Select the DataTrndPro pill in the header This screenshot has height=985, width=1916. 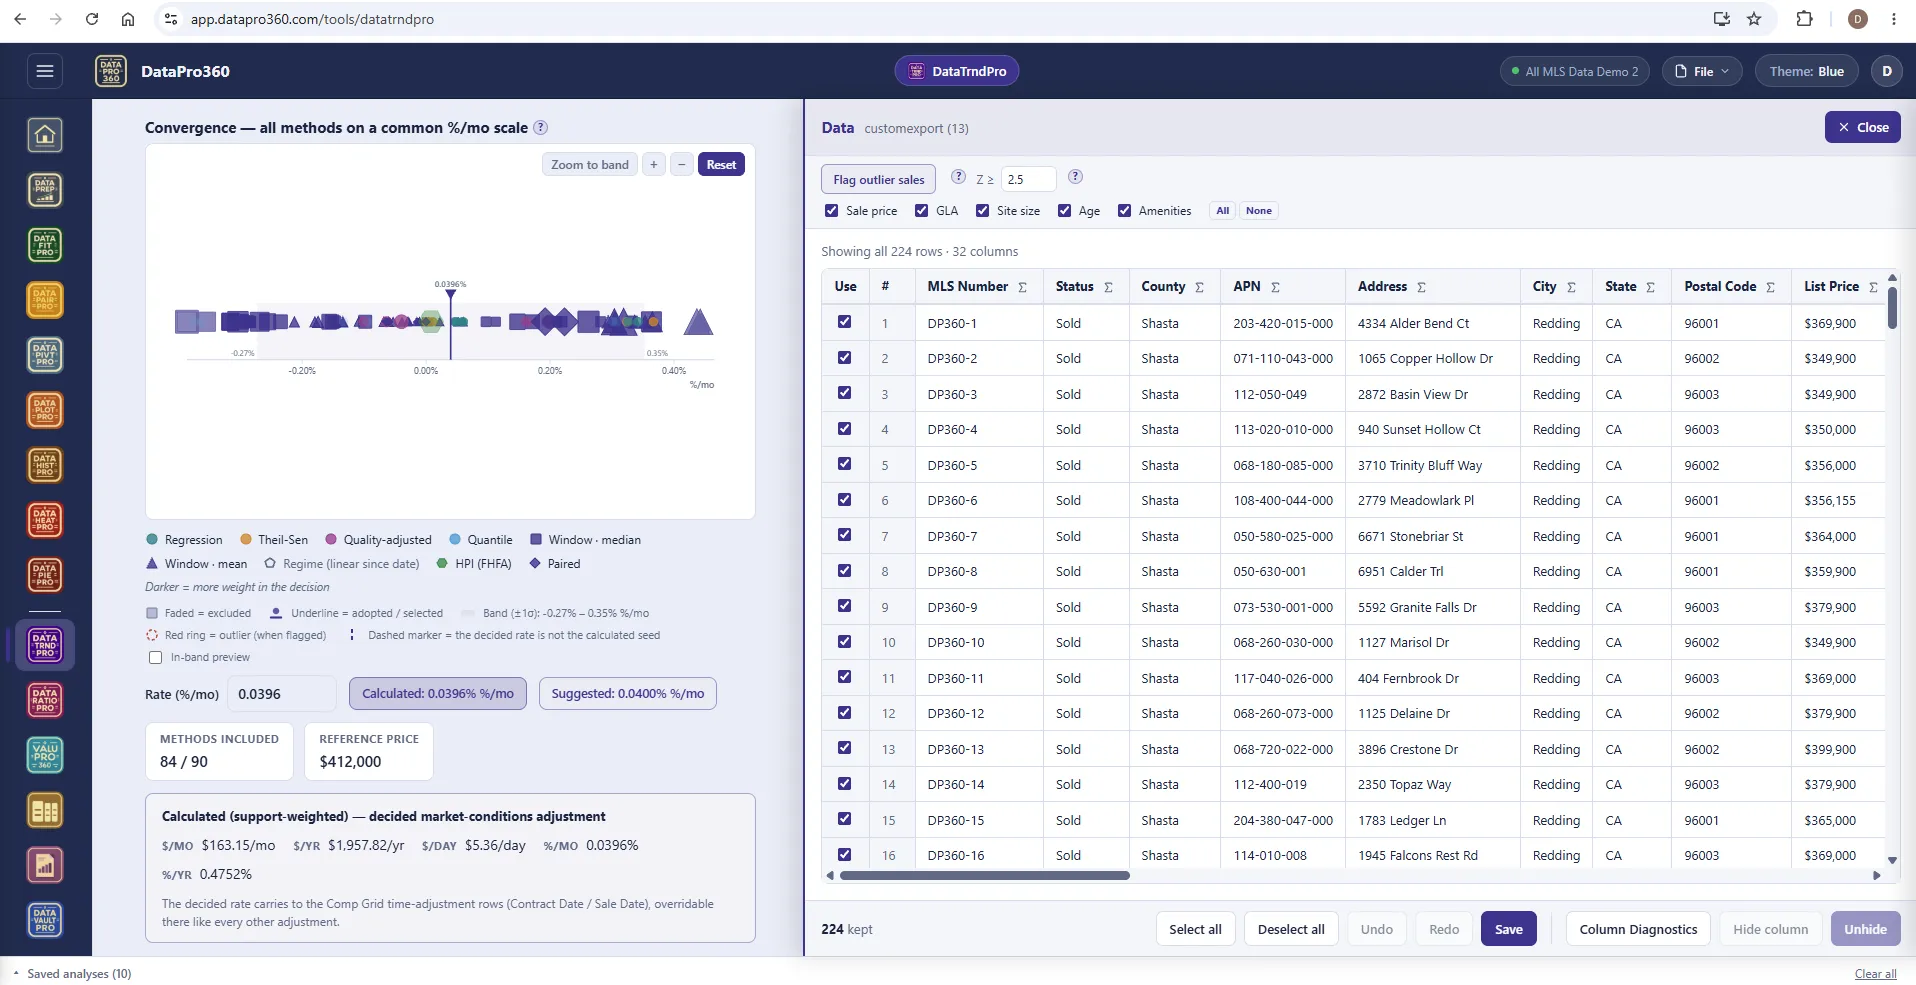957,71
